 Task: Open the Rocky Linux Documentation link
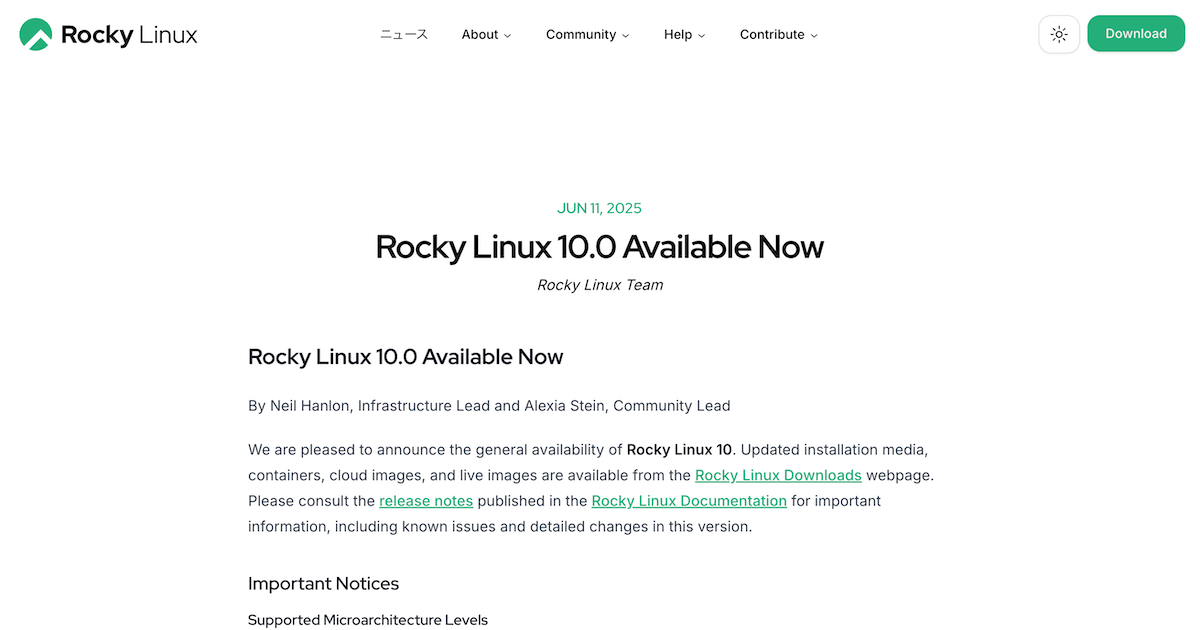[688, 500]
